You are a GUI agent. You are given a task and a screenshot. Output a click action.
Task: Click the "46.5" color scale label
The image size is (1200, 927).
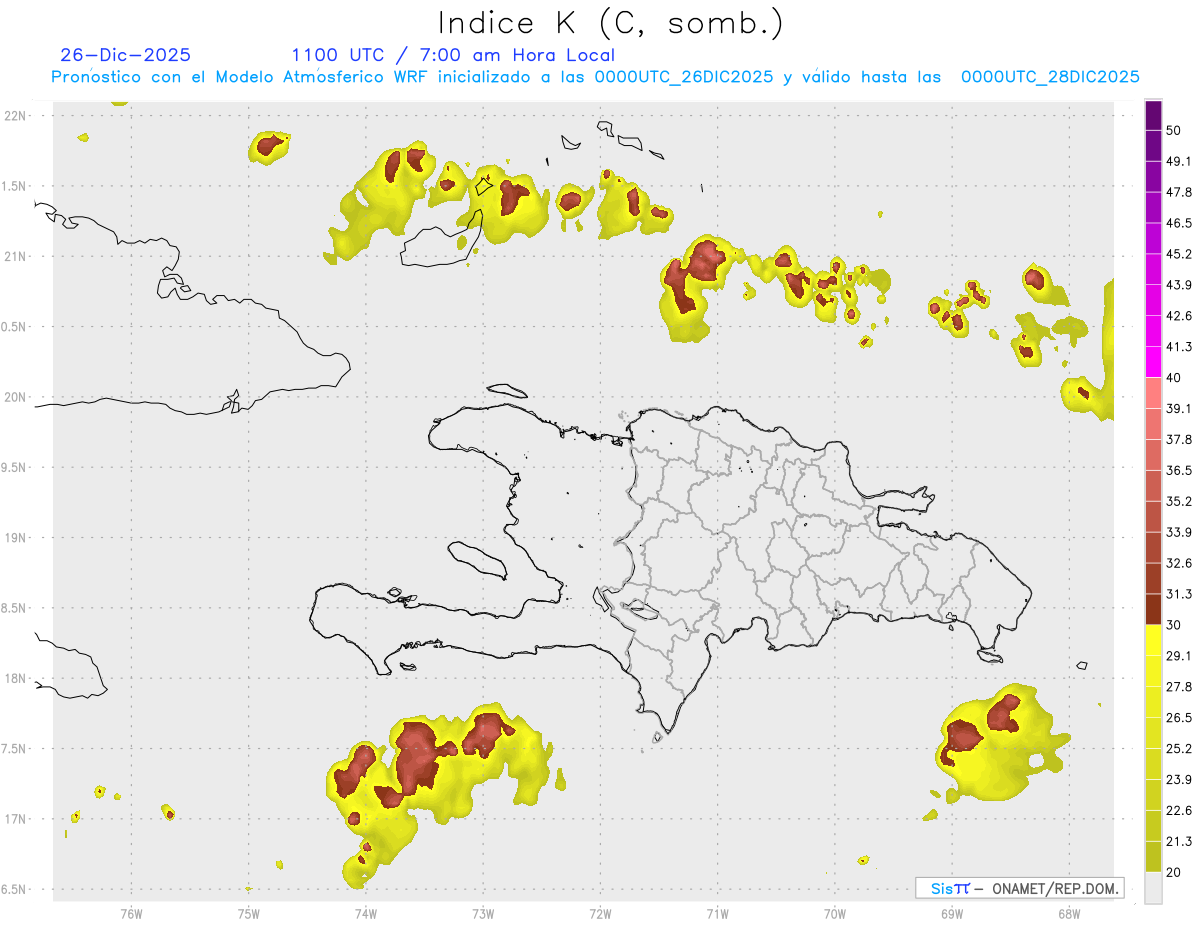coord(1179,223)
